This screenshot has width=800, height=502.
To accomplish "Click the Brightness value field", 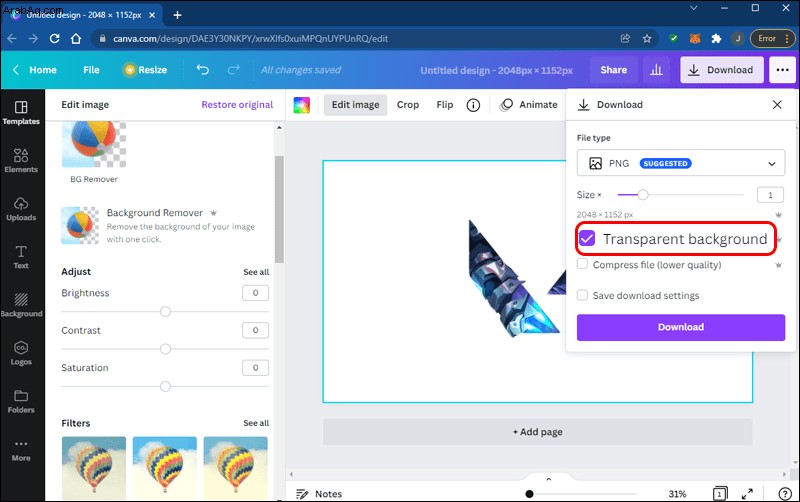I will pyautogui.click(x=255, y=293).
